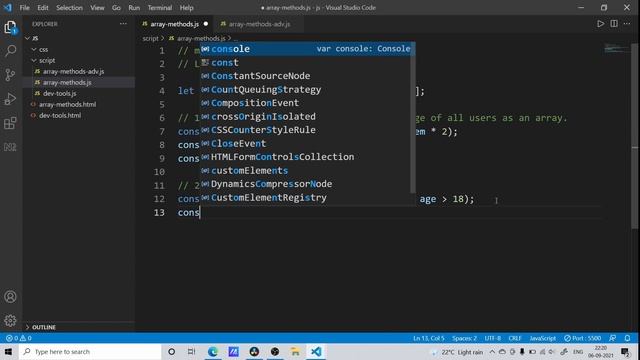
Task: Switch to the array-methods.js tab
Action: click(x=174, y=24)
